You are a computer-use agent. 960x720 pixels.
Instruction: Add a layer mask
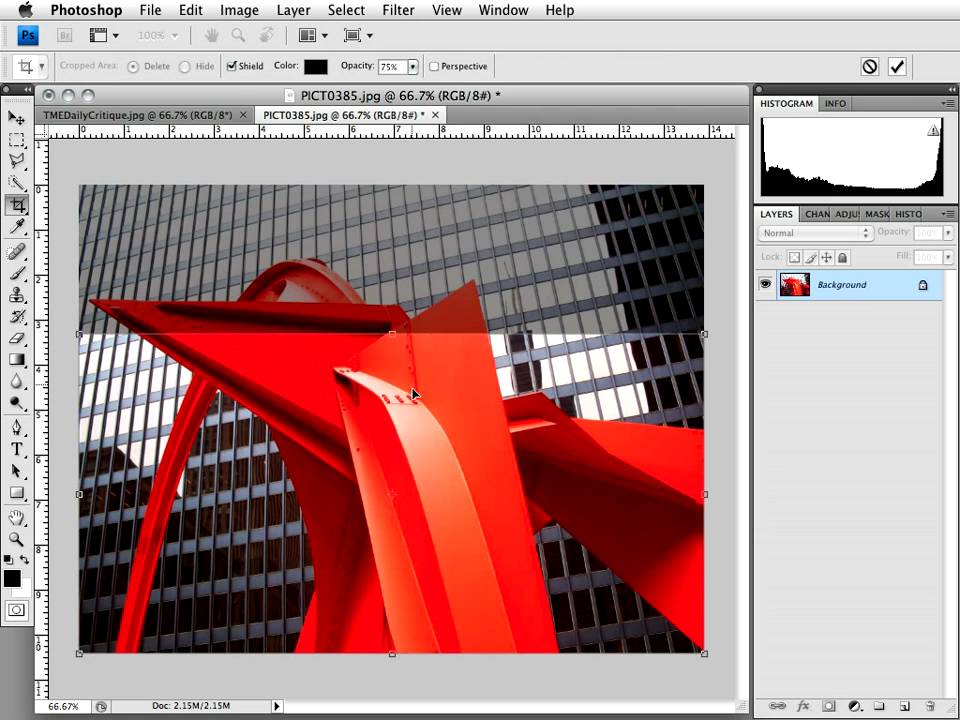pos(828,706)
